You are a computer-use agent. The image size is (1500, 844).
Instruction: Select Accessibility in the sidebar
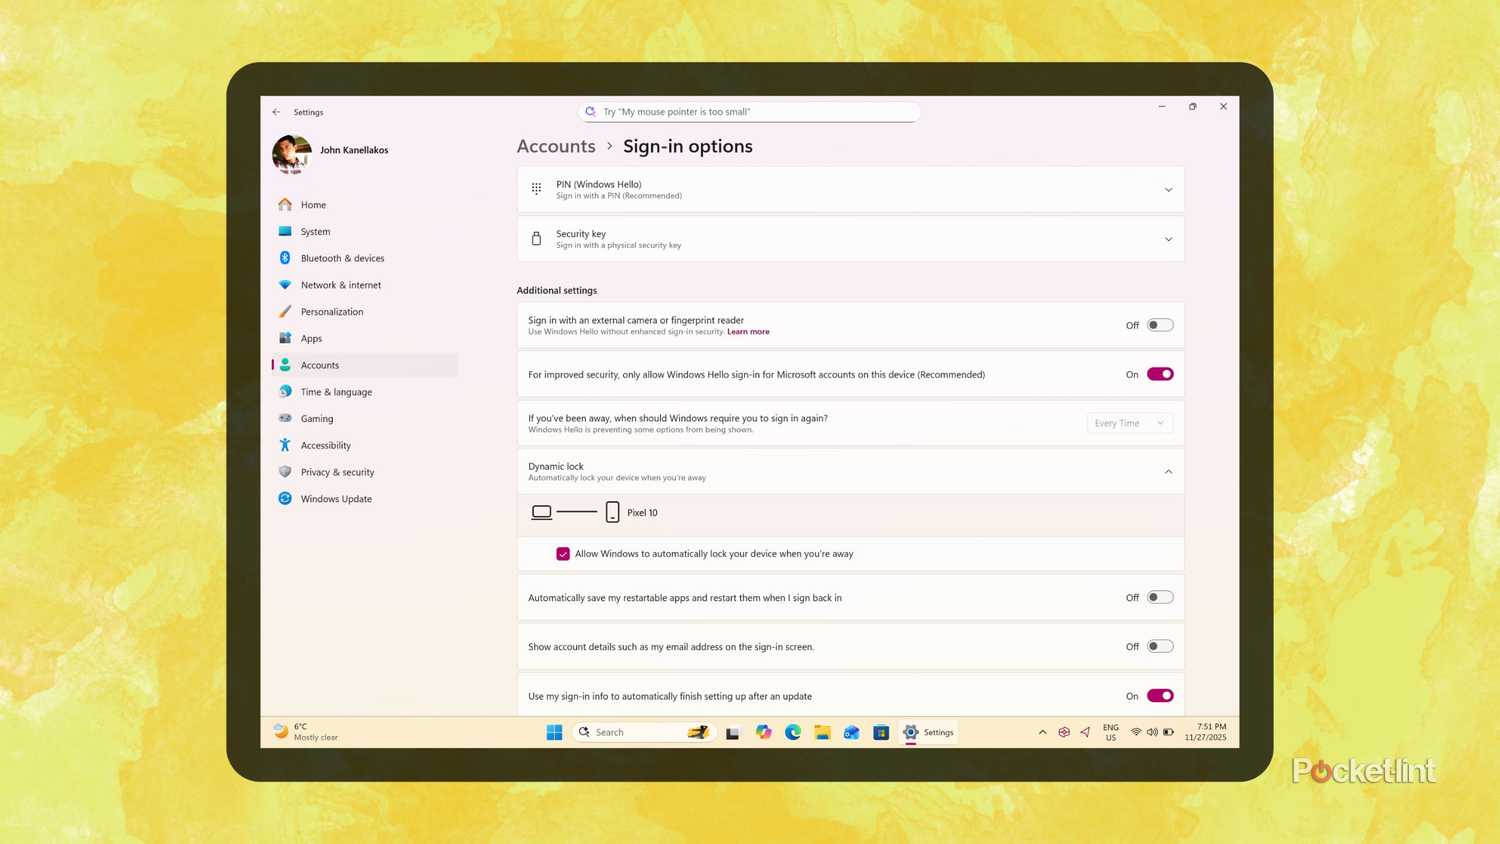(325, 445)
